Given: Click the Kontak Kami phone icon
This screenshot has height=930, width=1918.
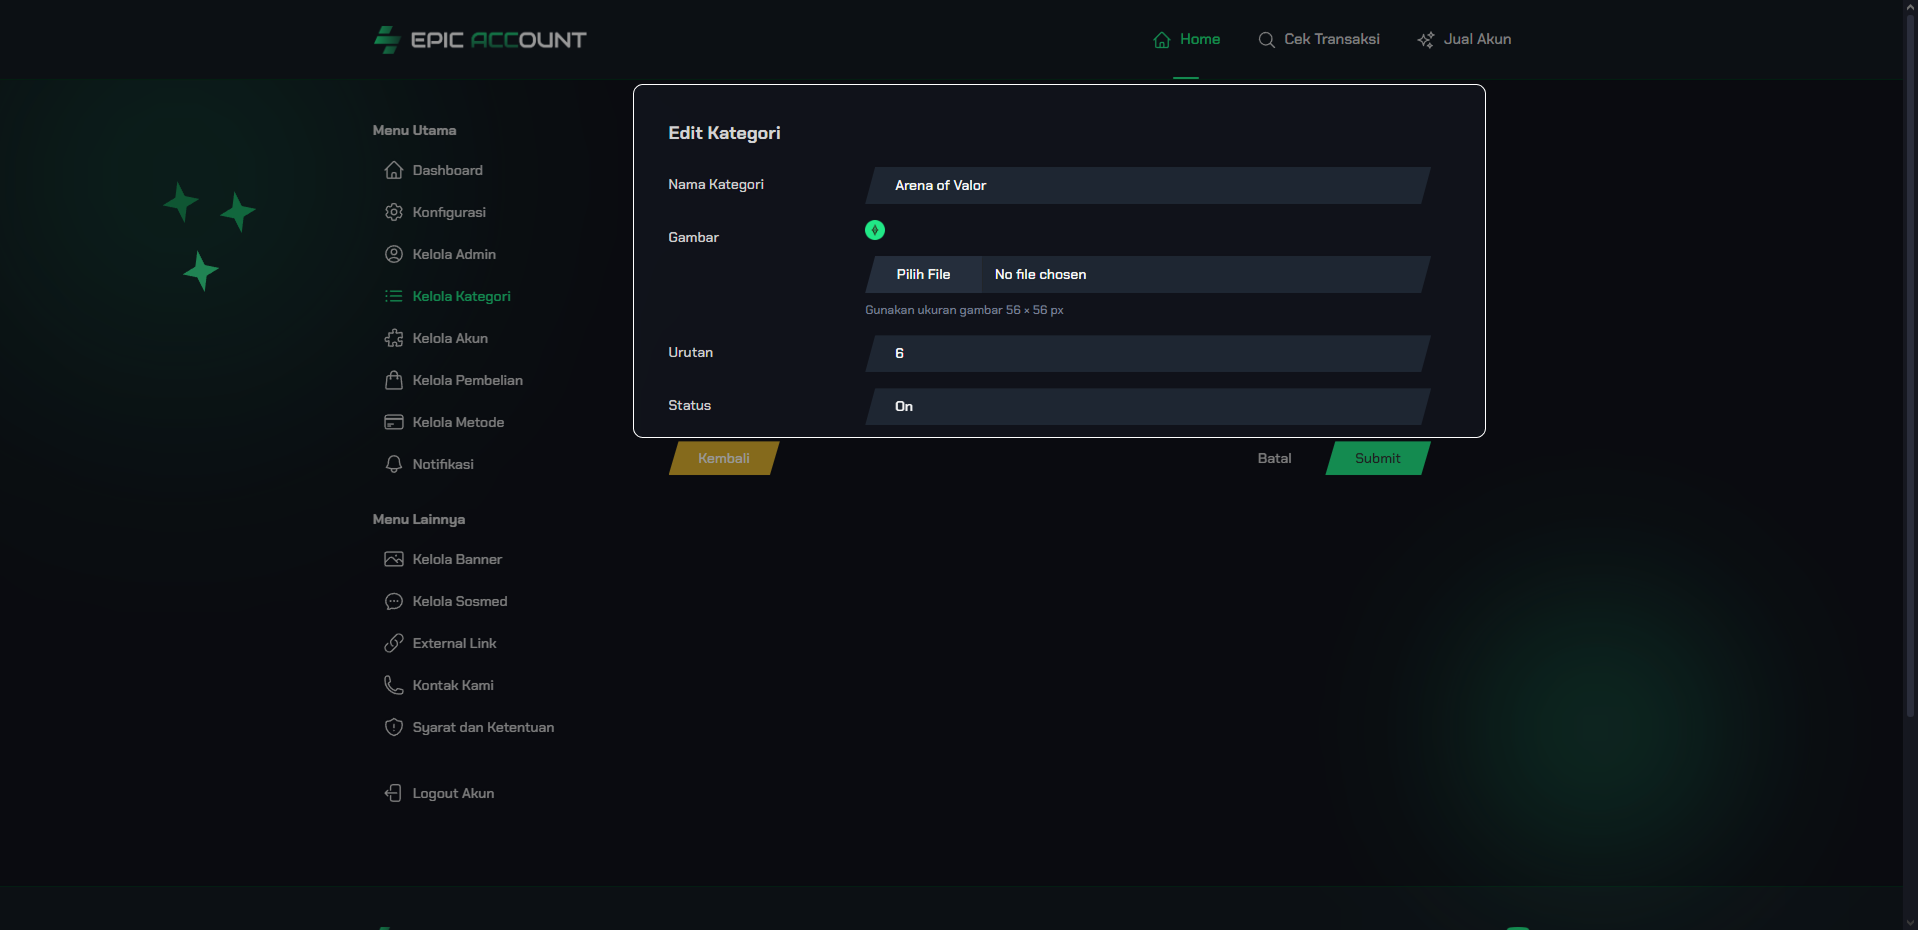Looking at the screenshot, I should 394,685.
